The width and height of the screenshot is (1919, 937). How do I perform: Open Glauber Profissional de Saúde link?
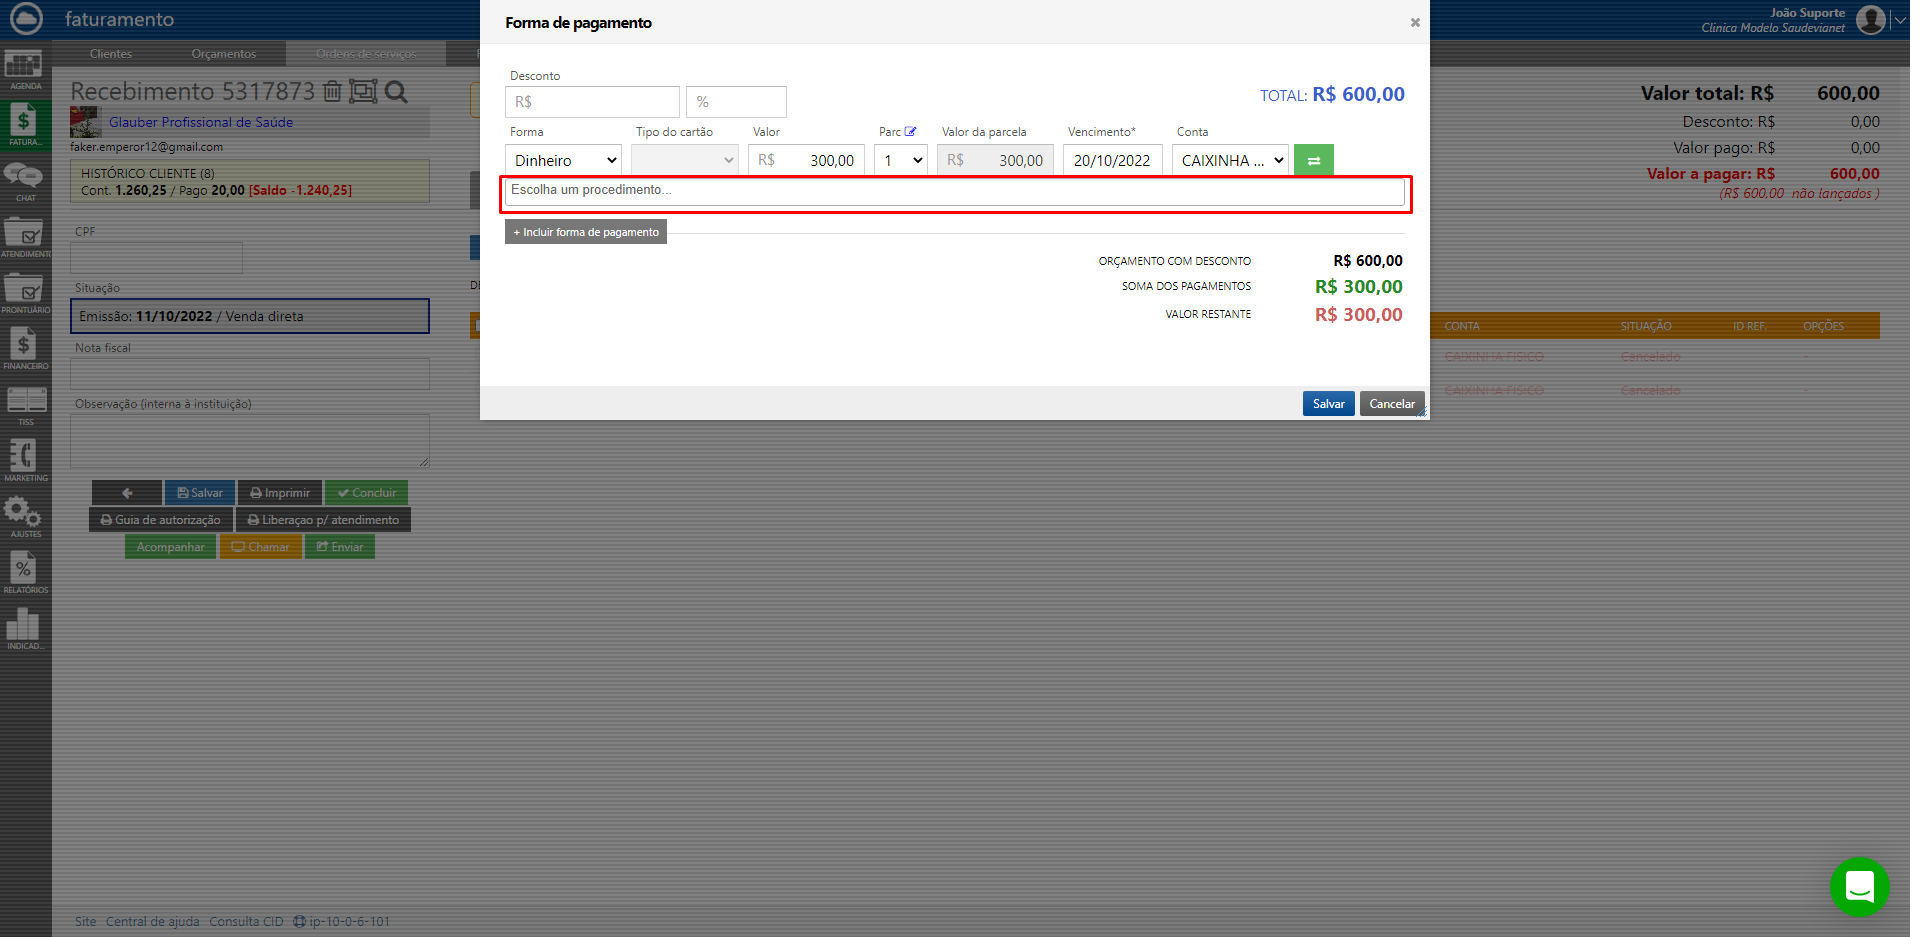201,122
